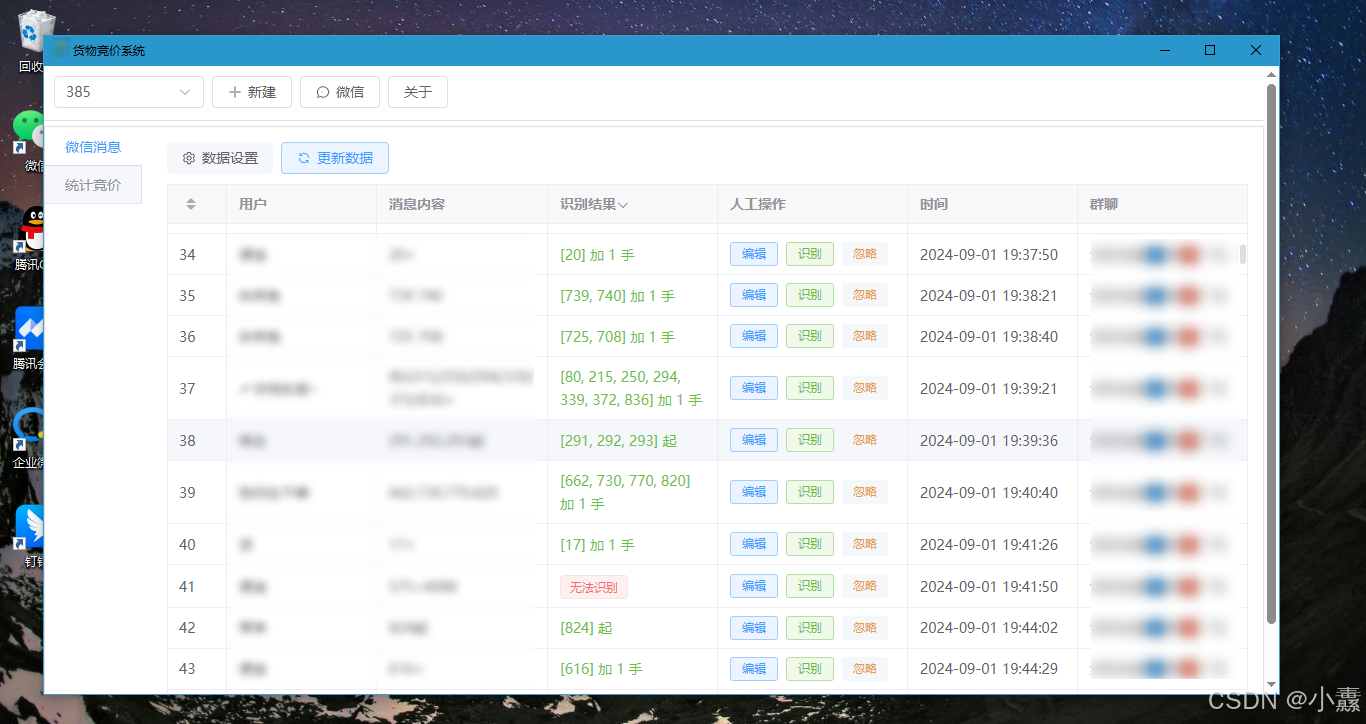Click 编辑 in row 39
The height and width of the screenshot is (724, 1366).
tap(754, 492)
